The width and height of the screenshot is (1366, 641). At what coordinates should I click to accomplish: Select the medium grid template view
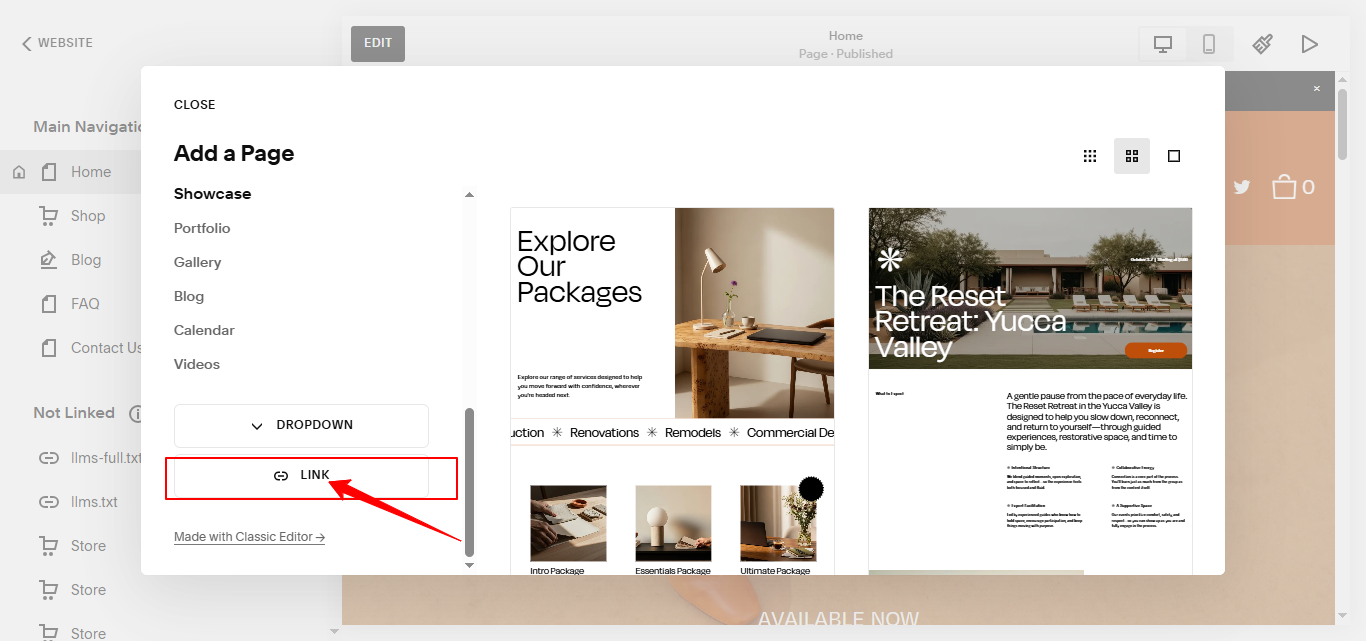(1132, 156)
